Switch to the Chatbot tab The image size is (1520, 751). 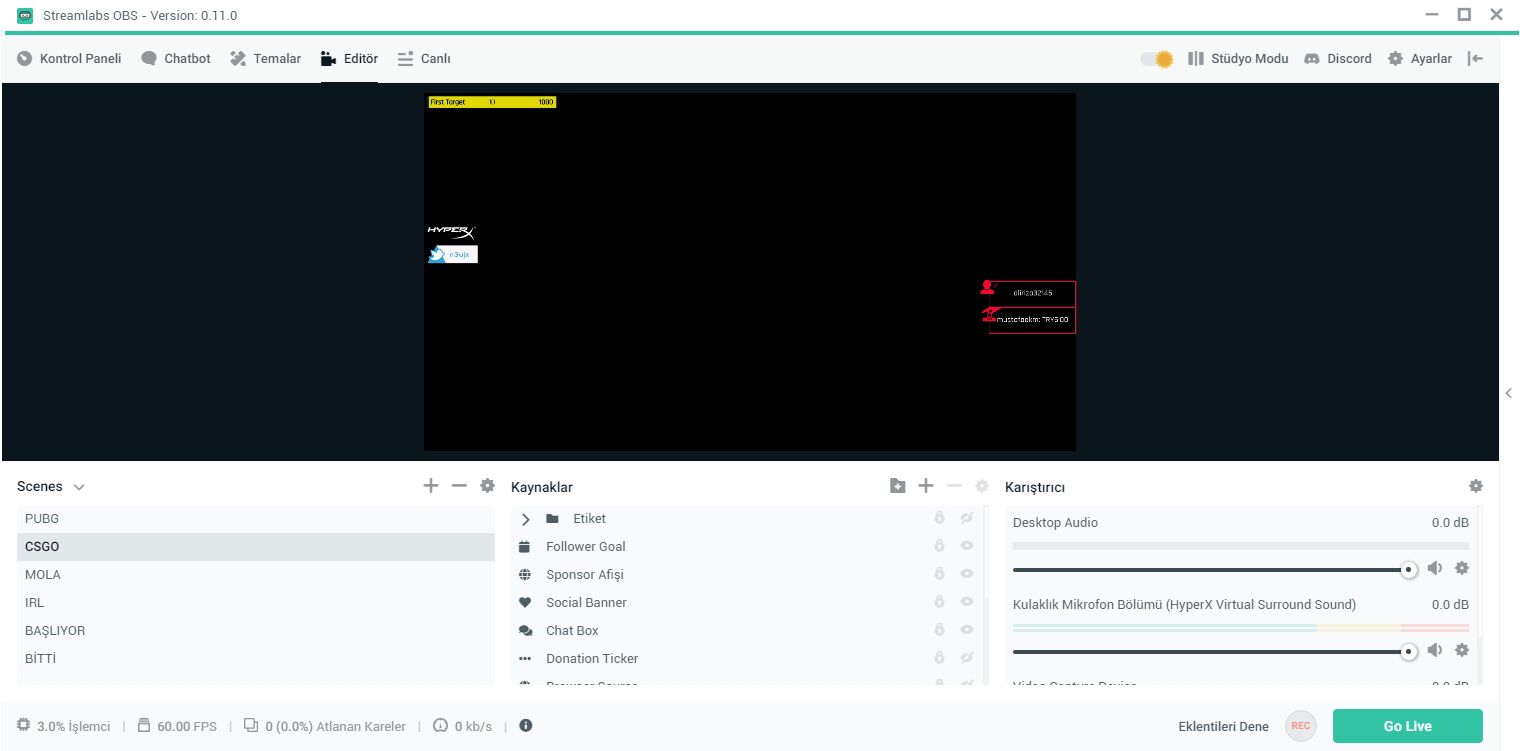pos(176,59)
